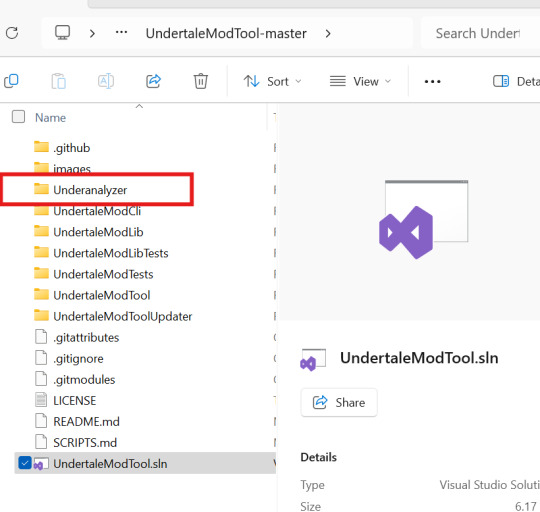Click the Rename toolbar icon
Image resolution: width=540 pixels, height=512 pixels.
pos(106,81)
